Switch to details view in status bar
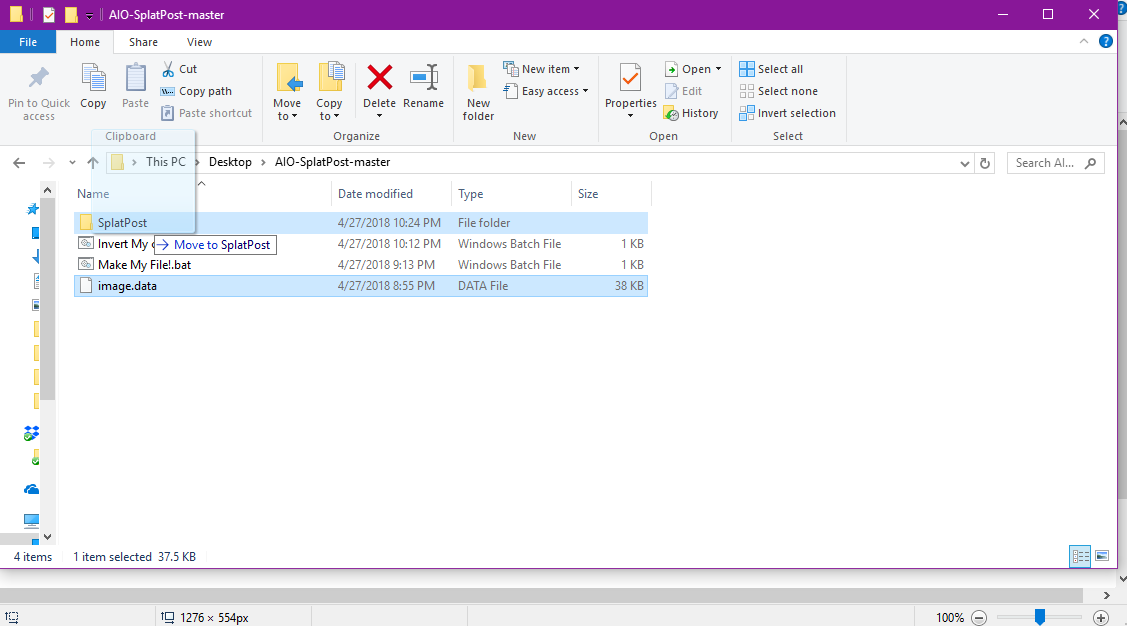Screen dimensions: 1127x626 point(1080,556)
